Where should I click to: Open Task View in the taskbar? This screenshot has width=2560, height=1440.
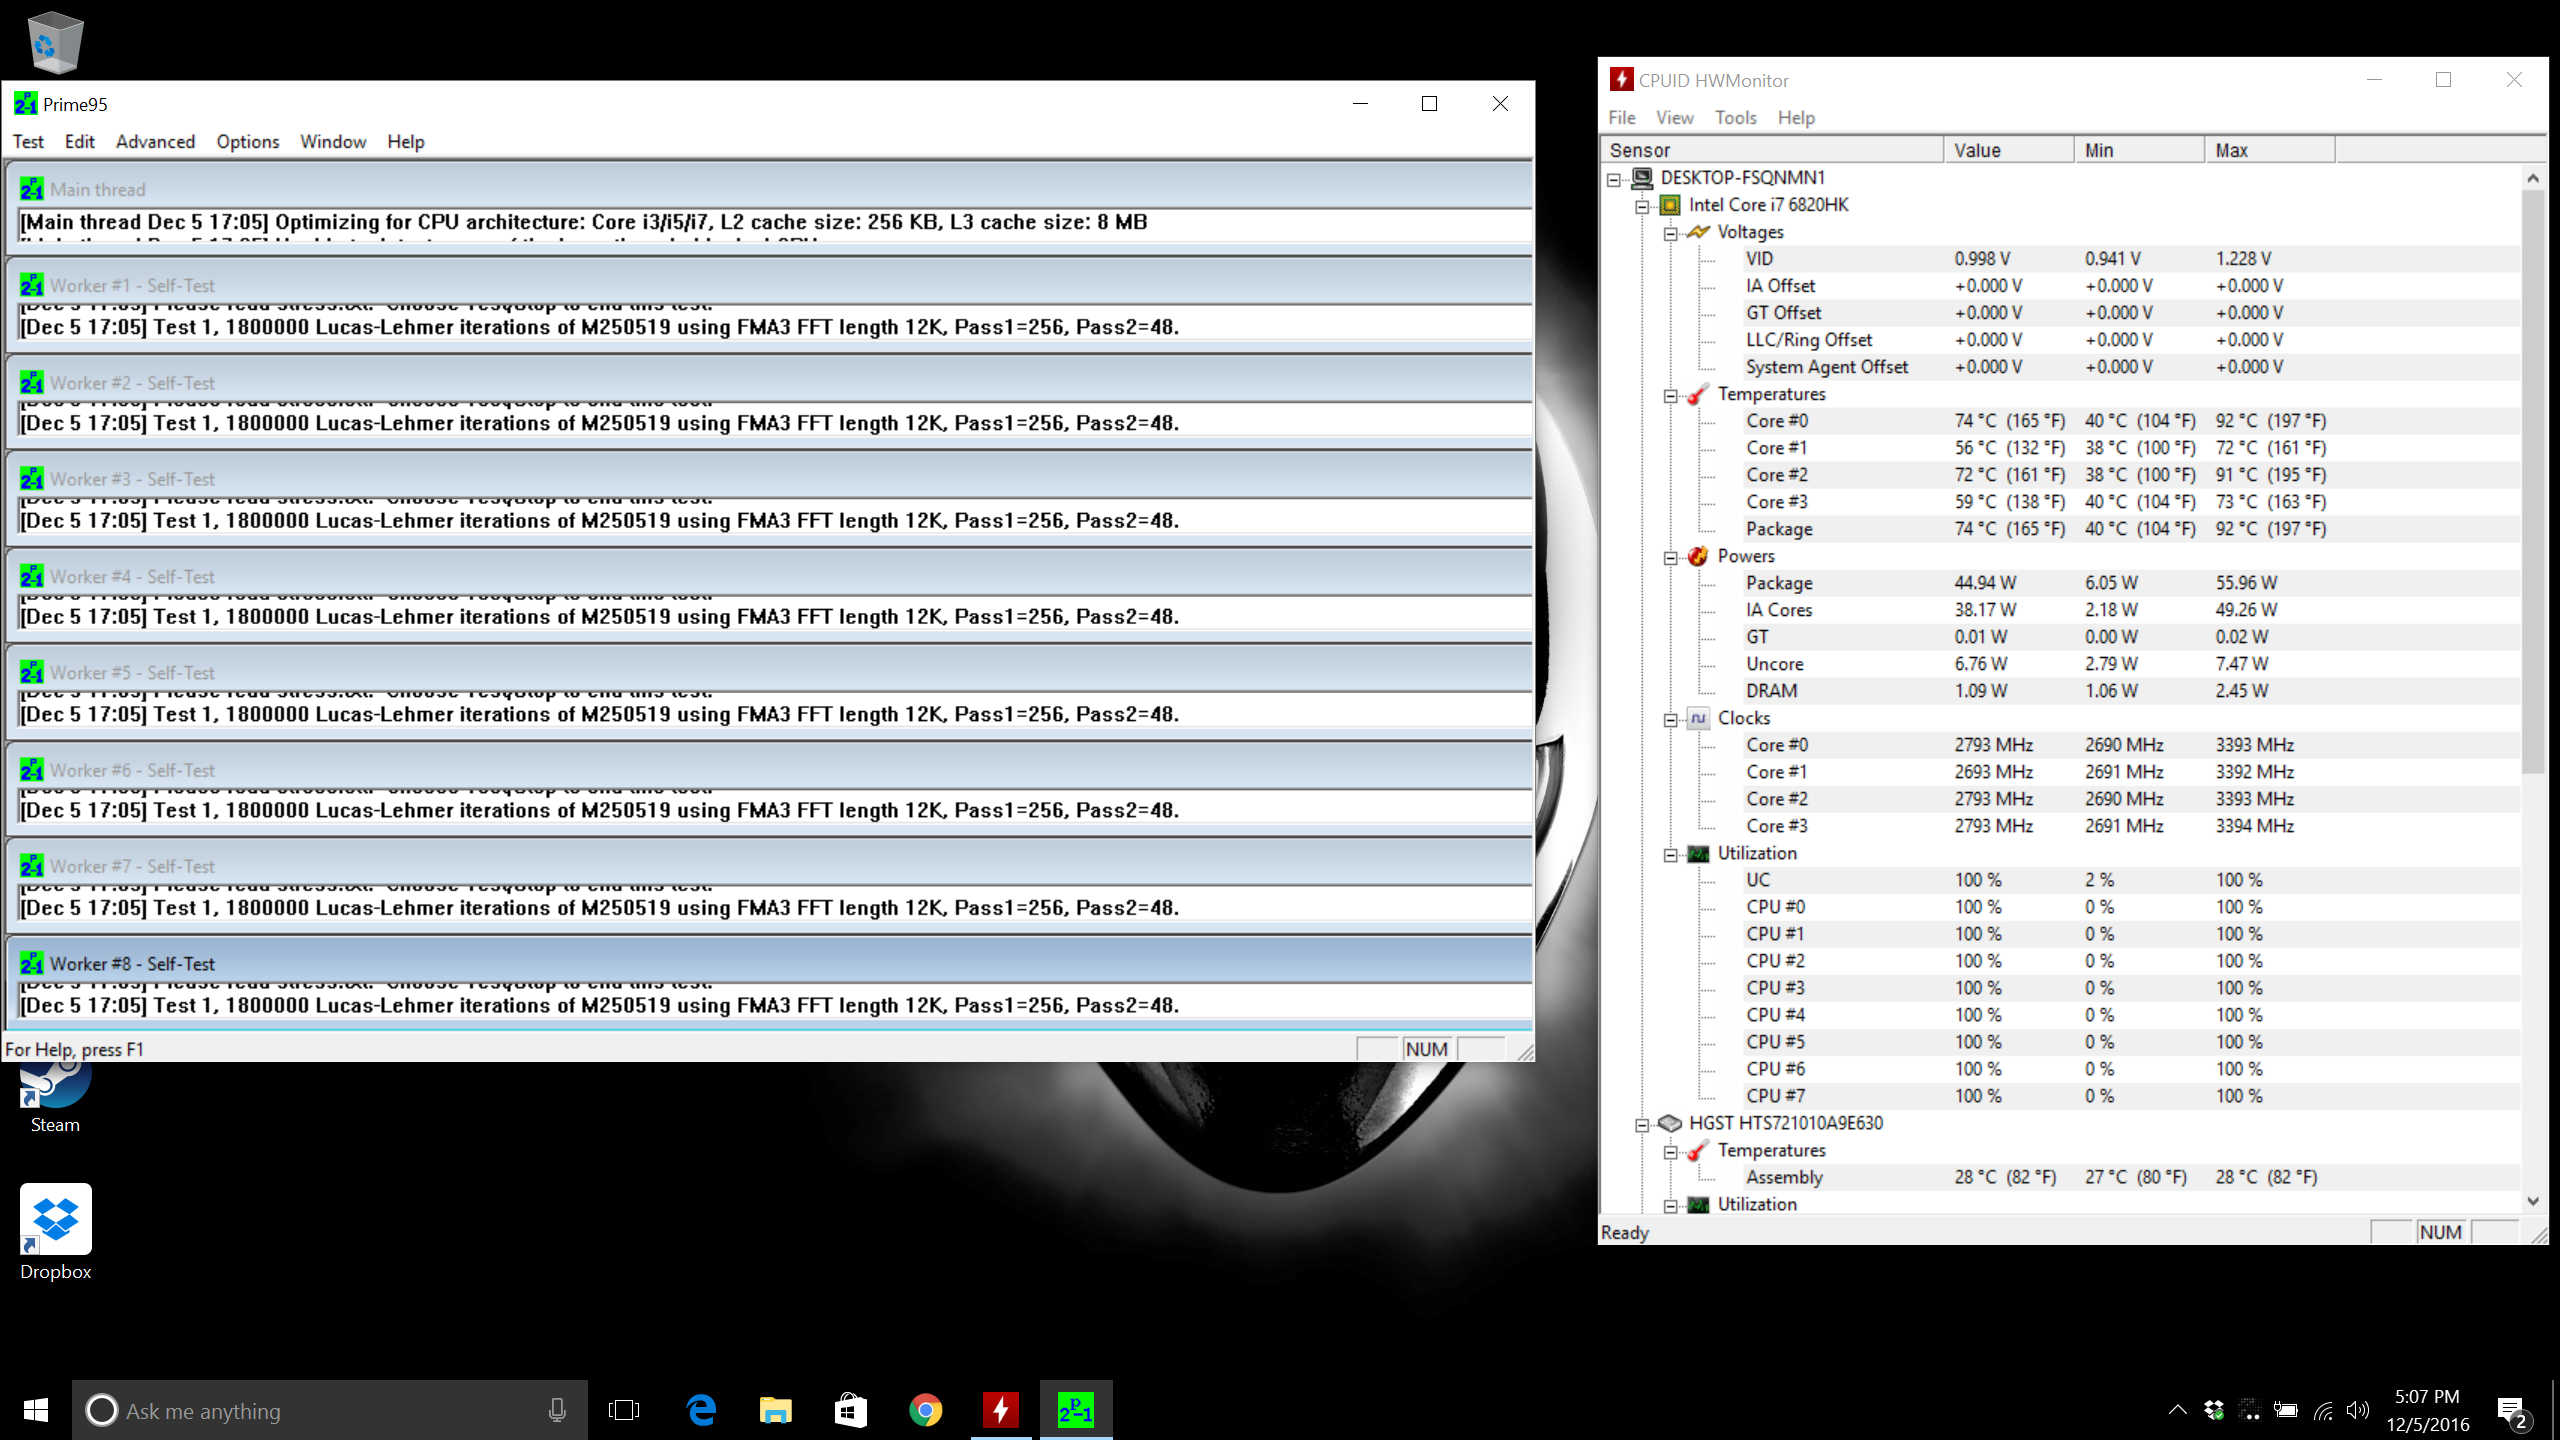click(x=624, y=1410)
